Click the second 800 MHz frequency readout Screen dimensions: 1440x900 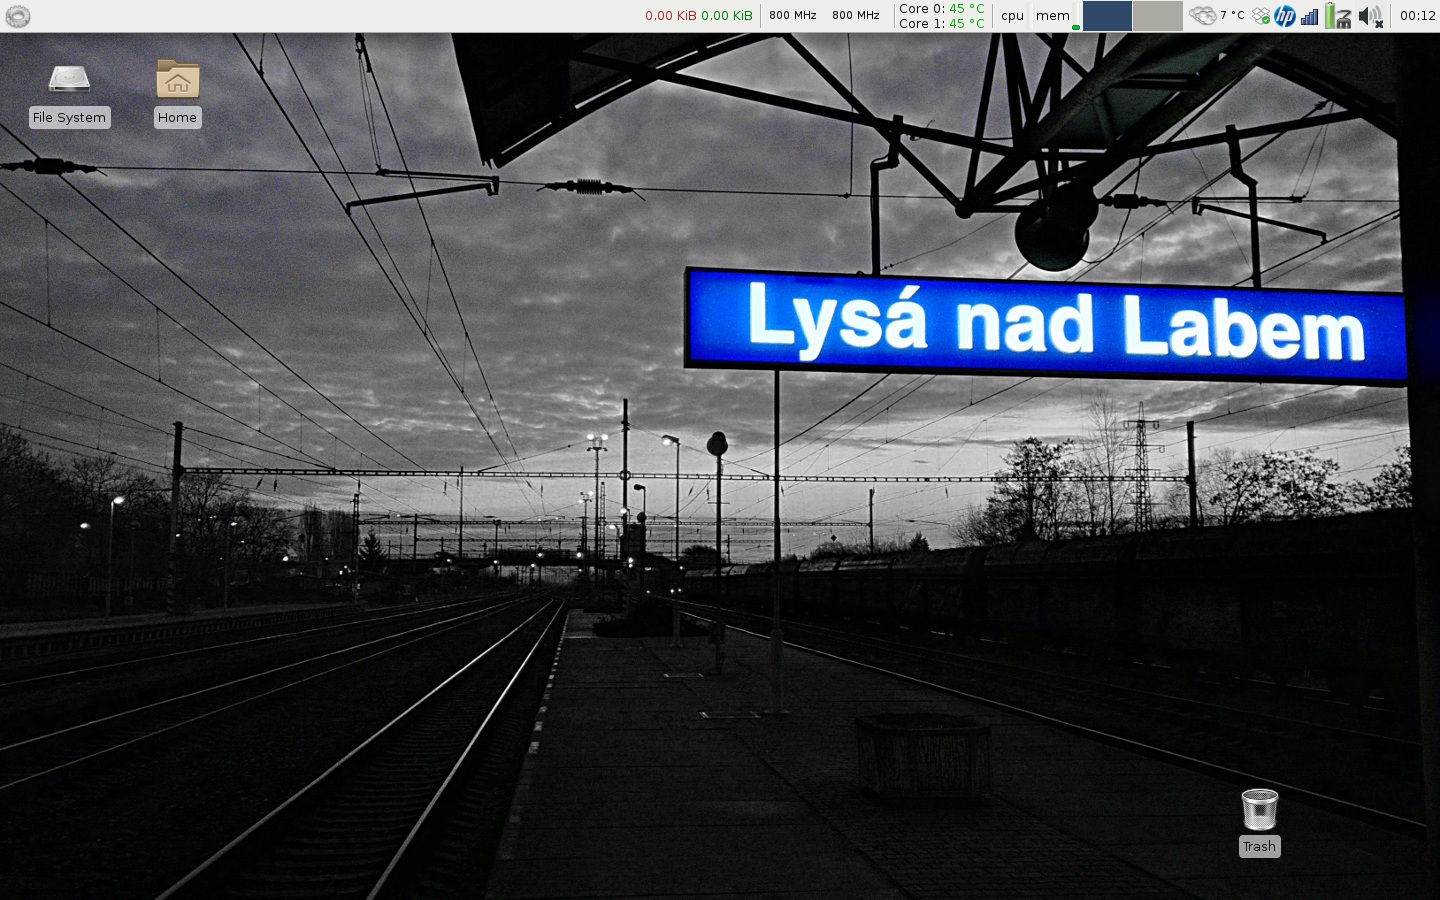click(x=856, y=16)
